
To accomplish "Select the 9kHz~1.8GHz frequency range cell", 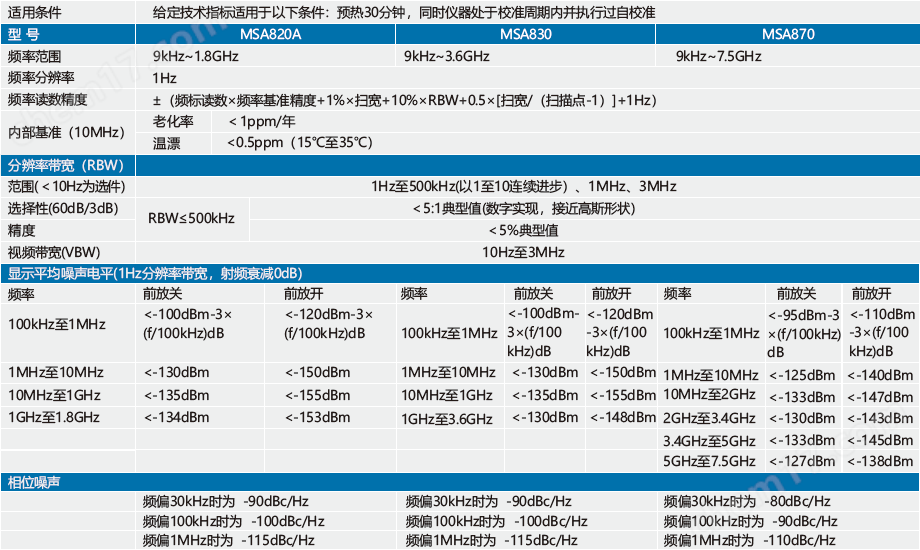I will coord(195,56).
